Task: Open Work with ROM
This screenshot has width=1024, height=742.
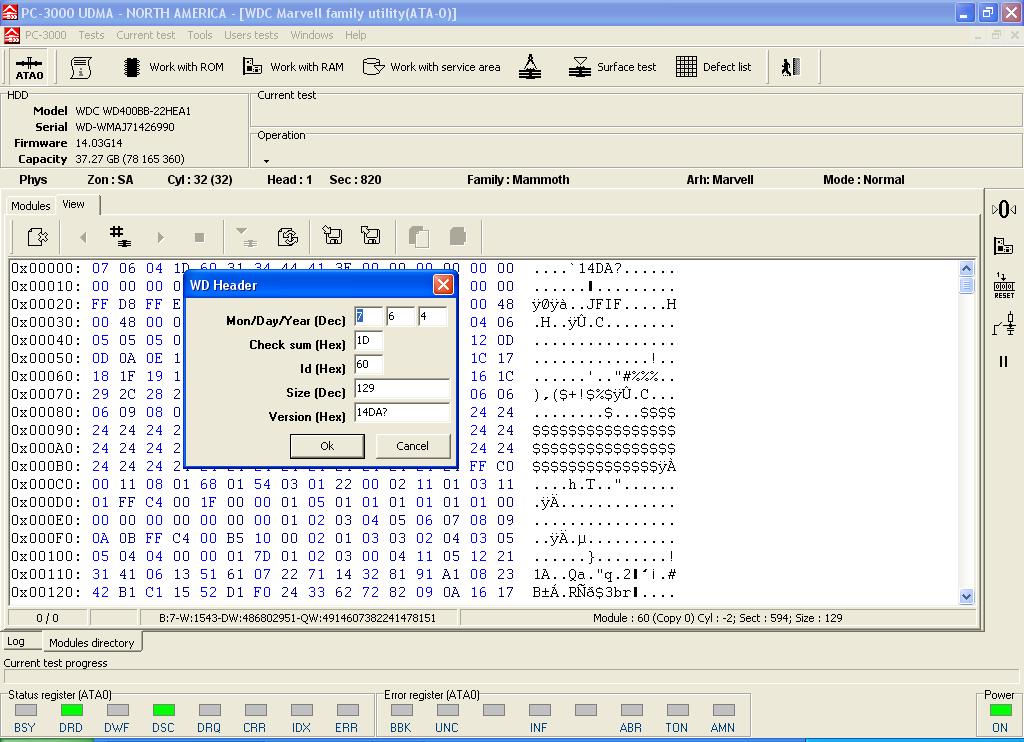Action: (x=173, y=67)
